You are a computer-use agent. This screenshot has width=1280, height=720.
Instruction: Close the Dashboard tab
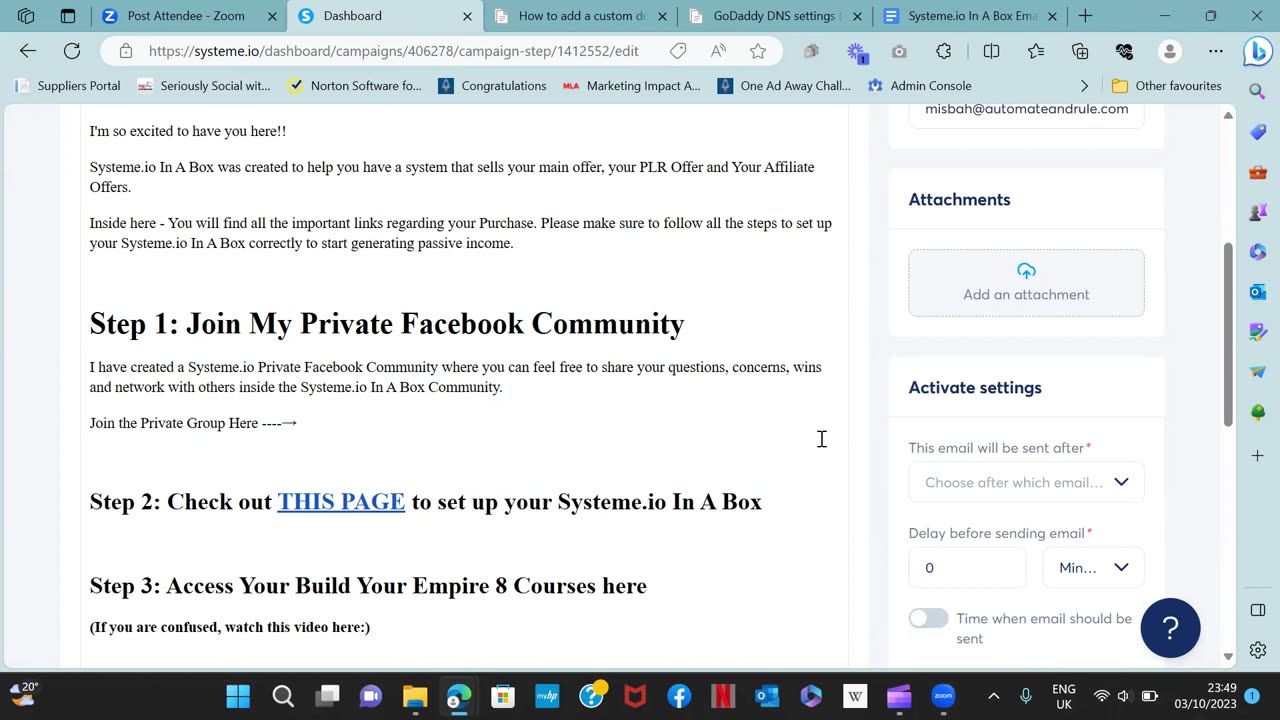467,16
